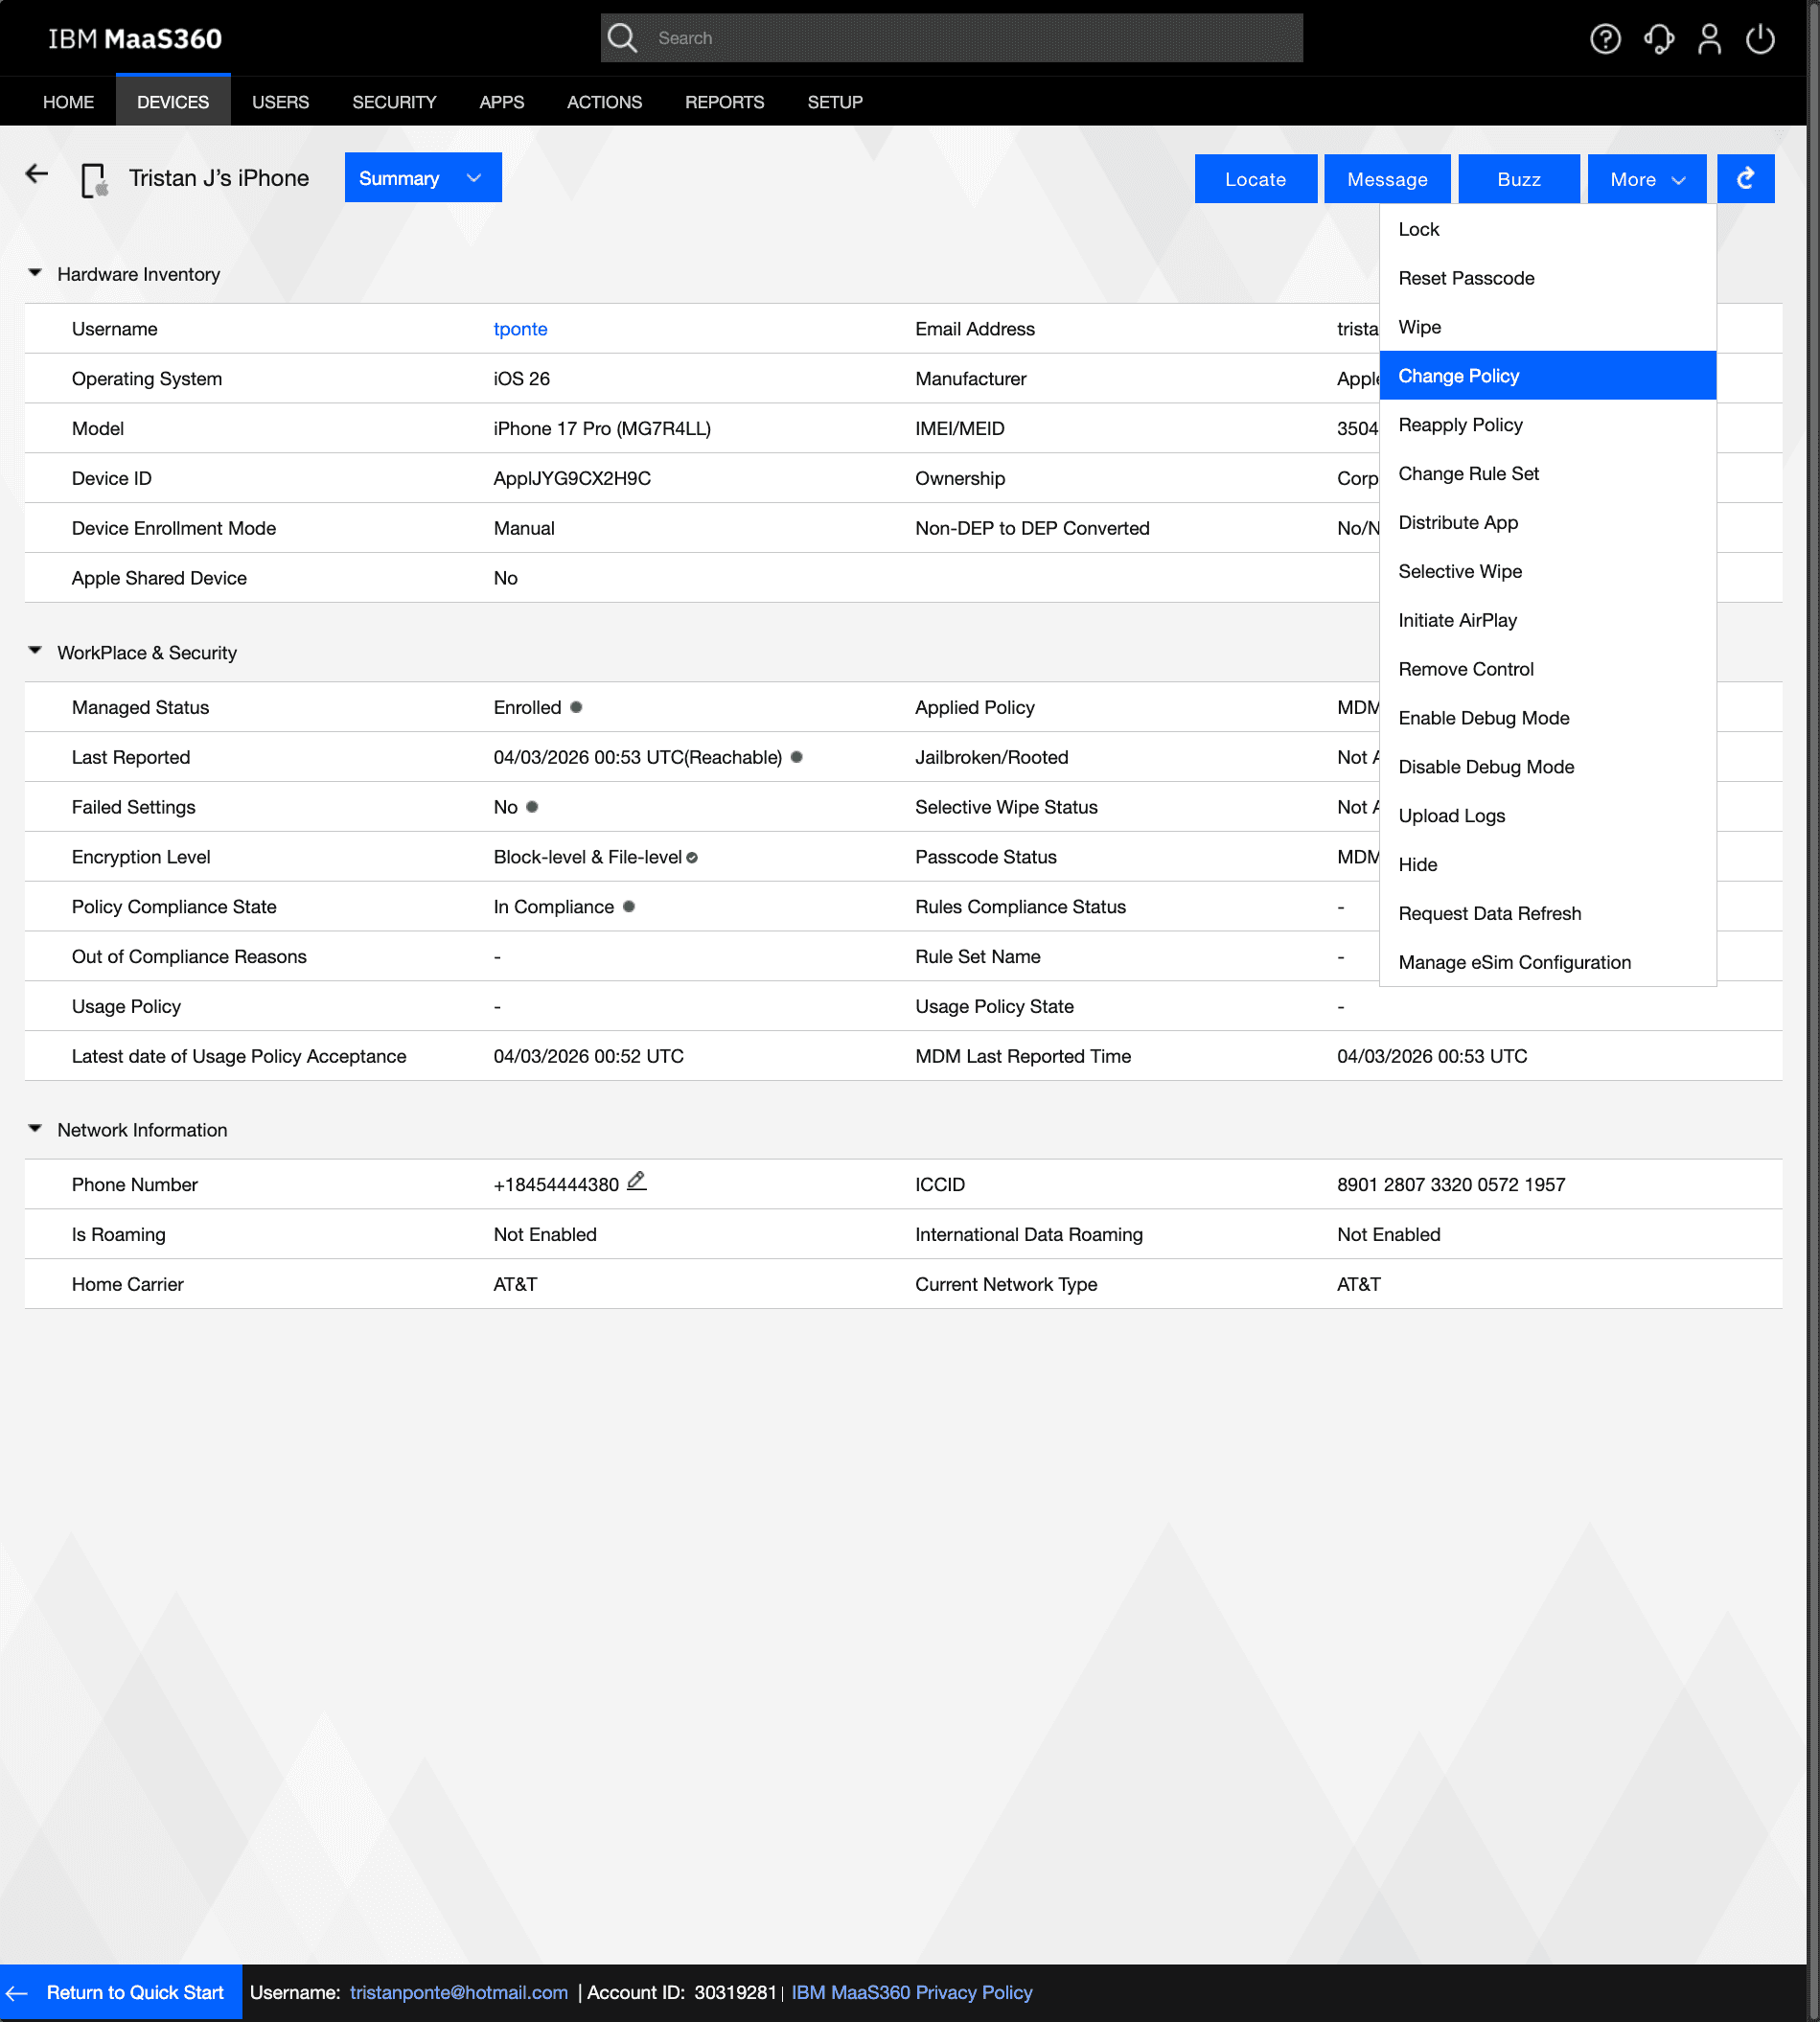Open the help question mark icon

(x=1605, y=39)
